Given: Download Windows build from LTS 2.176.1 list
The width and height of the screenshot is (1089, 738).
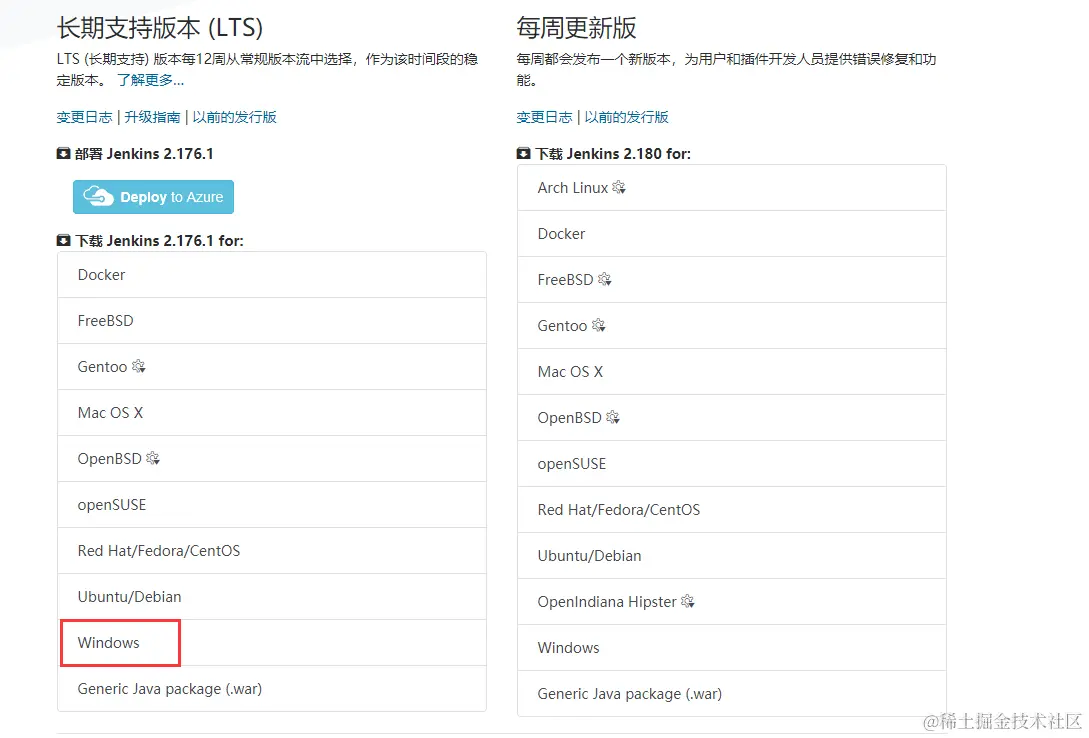Looking at the screenshot, I should [x=272, y=643].
